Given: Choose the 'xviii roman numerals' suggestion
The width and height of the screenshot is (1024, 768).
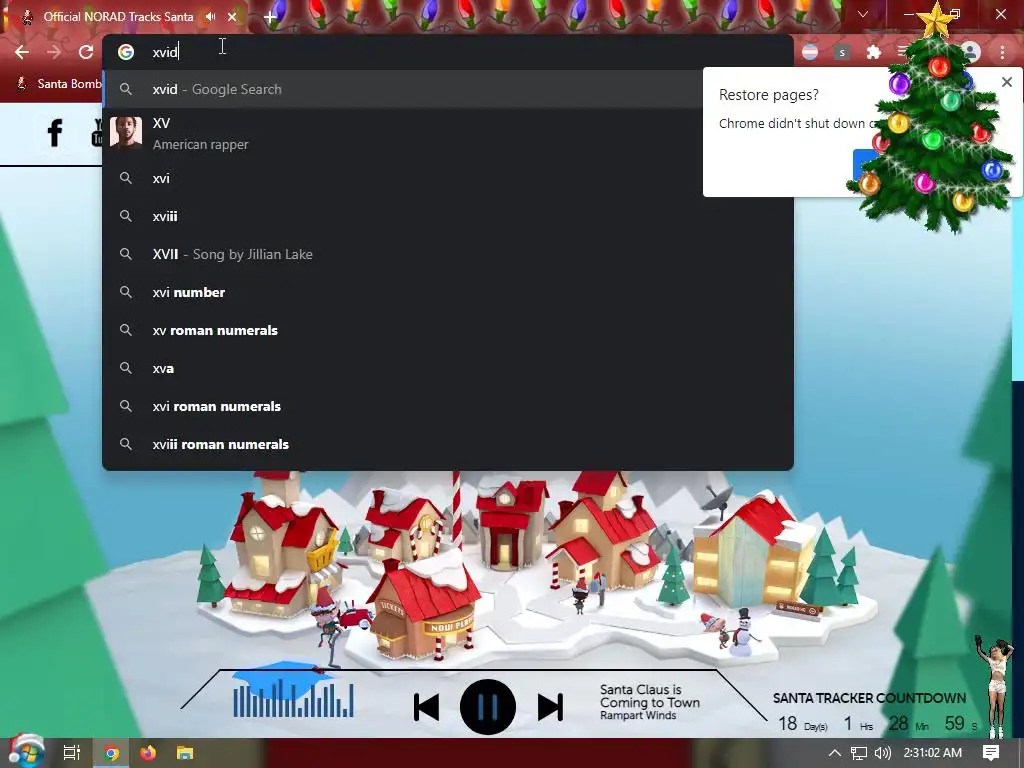Looking at the screenshot, I should (x=448, y=444).
